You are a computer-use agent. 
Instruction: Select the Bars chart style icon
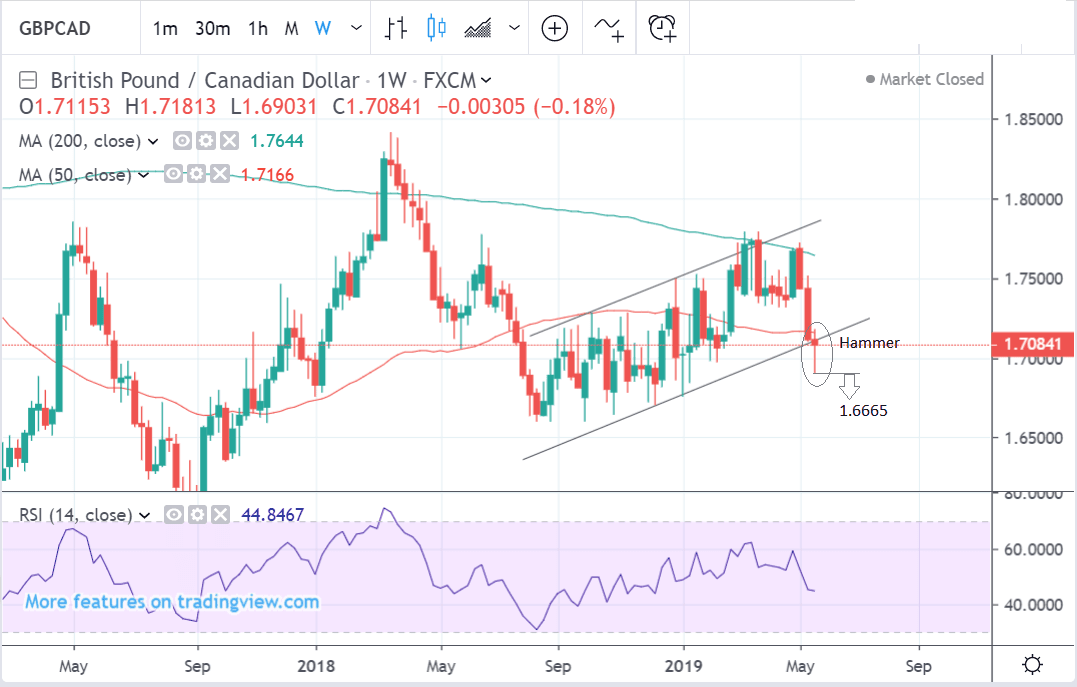[396, 28]
